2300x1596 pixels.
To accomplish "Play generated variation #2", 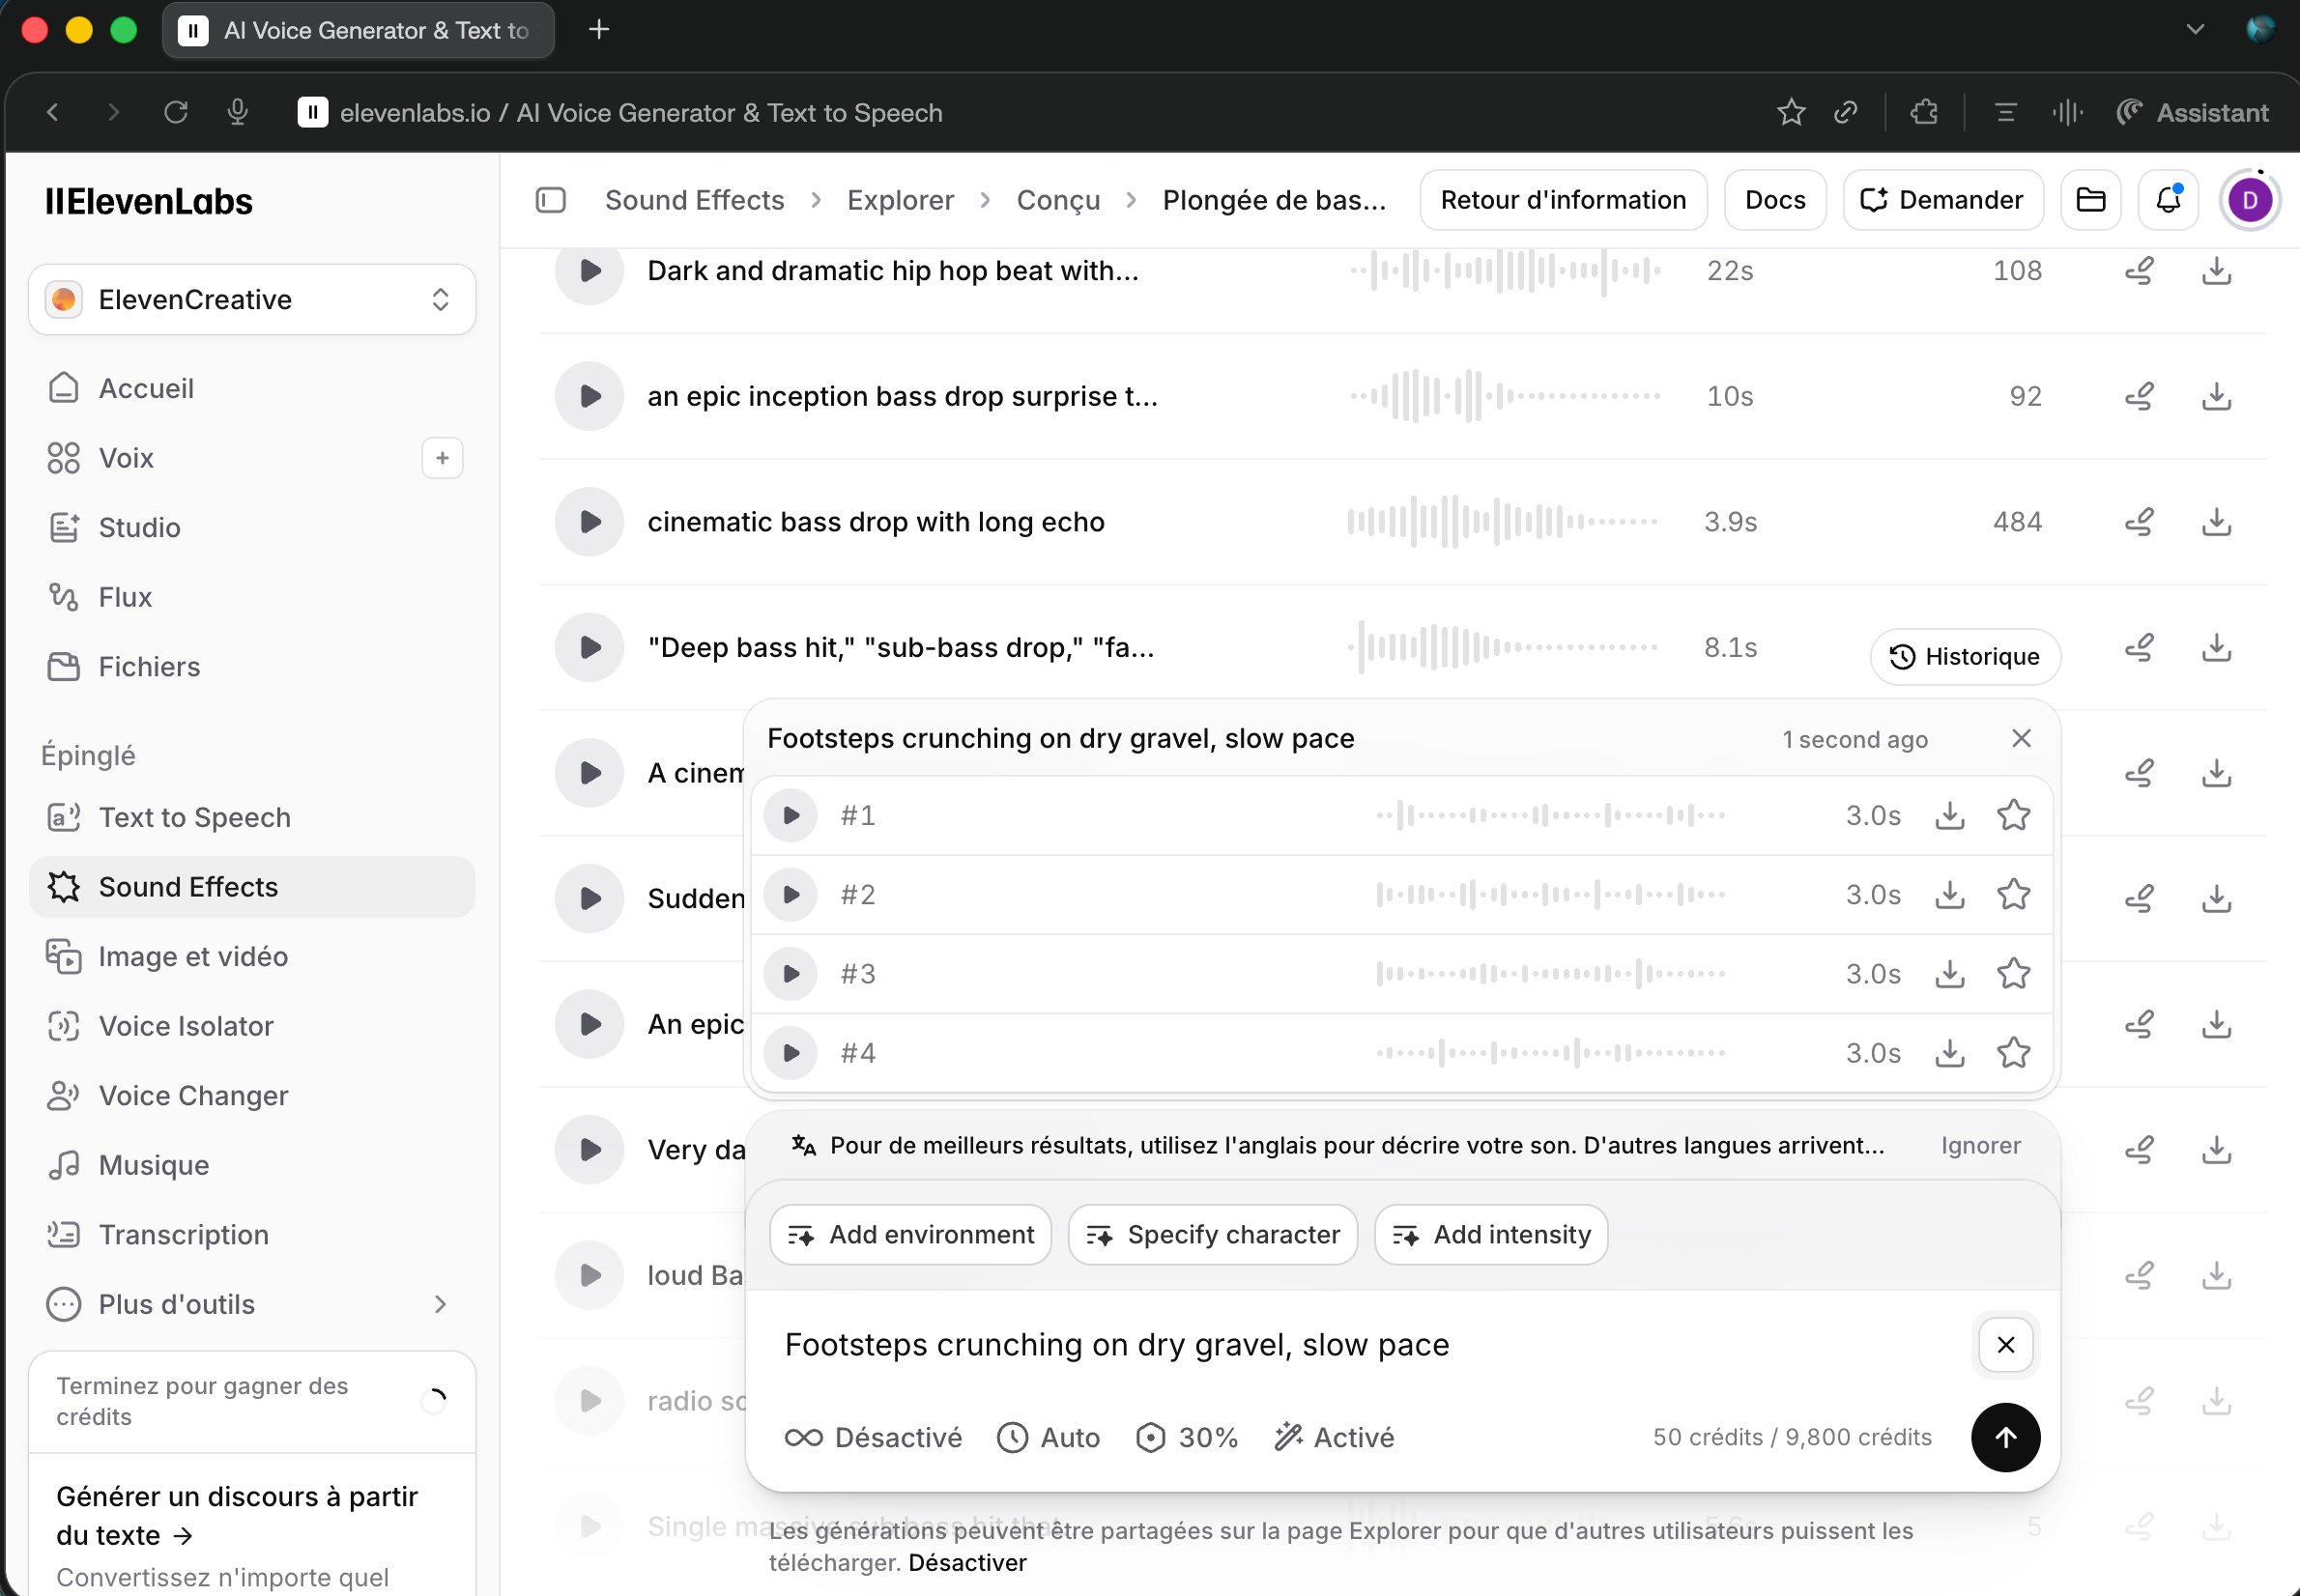I will click(791, 894).
